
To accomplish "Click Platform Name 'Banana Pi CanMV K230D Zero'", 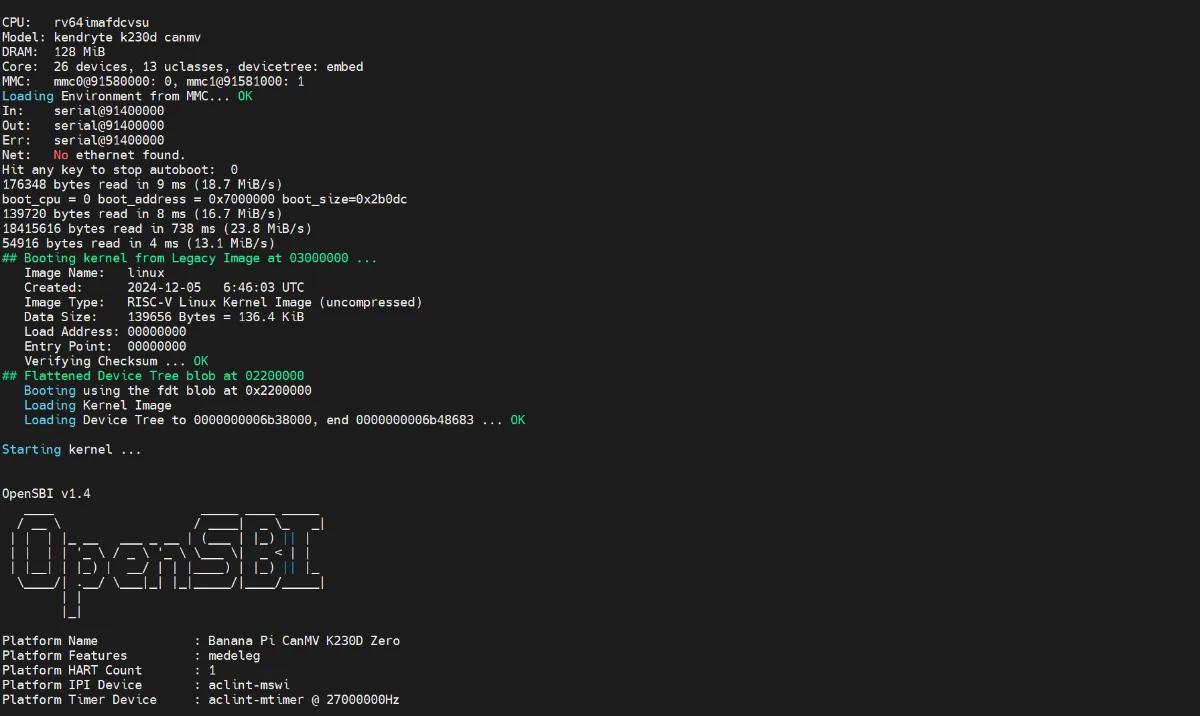I will click(x=304, y=641).
